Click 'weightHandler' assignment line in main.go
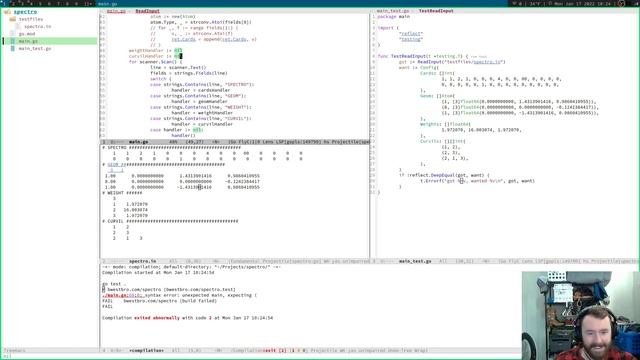 [155, 51]
